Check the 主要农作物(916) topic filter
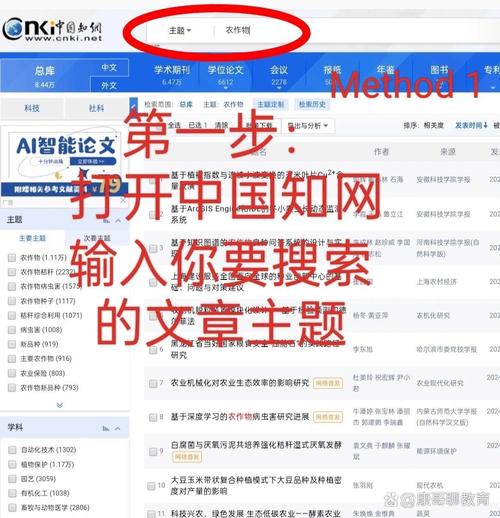 pyautogui.click(x=12, y=359)
